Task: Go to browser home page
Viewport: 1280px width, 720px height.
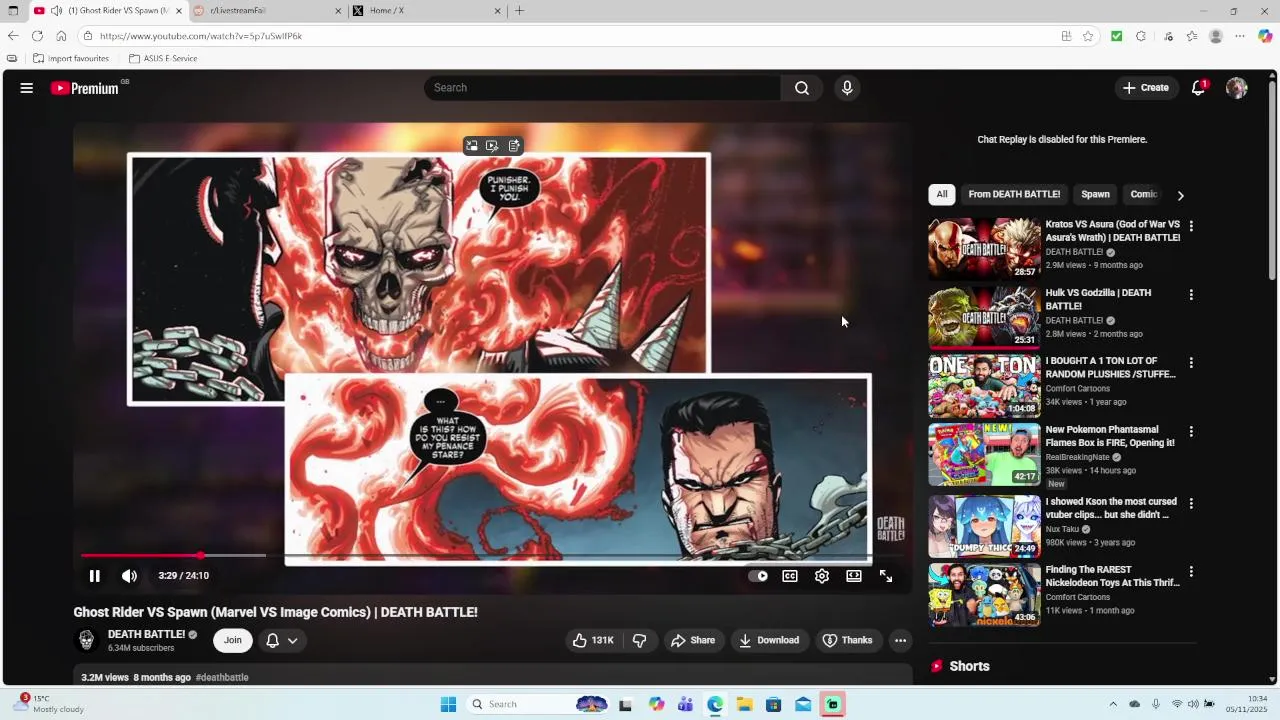Action: pyautogui.click(x=61, y=36)
